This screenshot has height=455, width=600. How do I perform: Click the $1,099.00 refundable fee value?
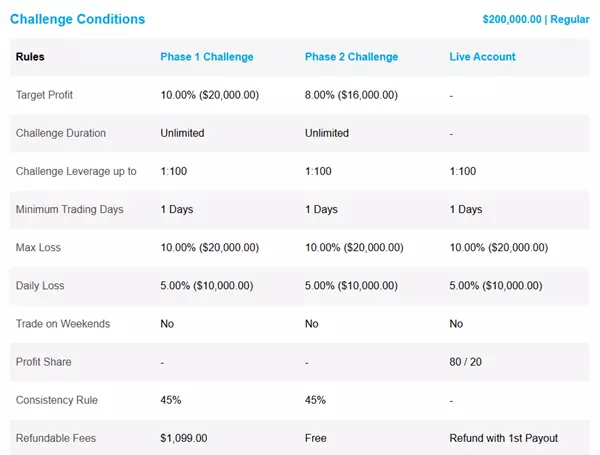[184, 438]
